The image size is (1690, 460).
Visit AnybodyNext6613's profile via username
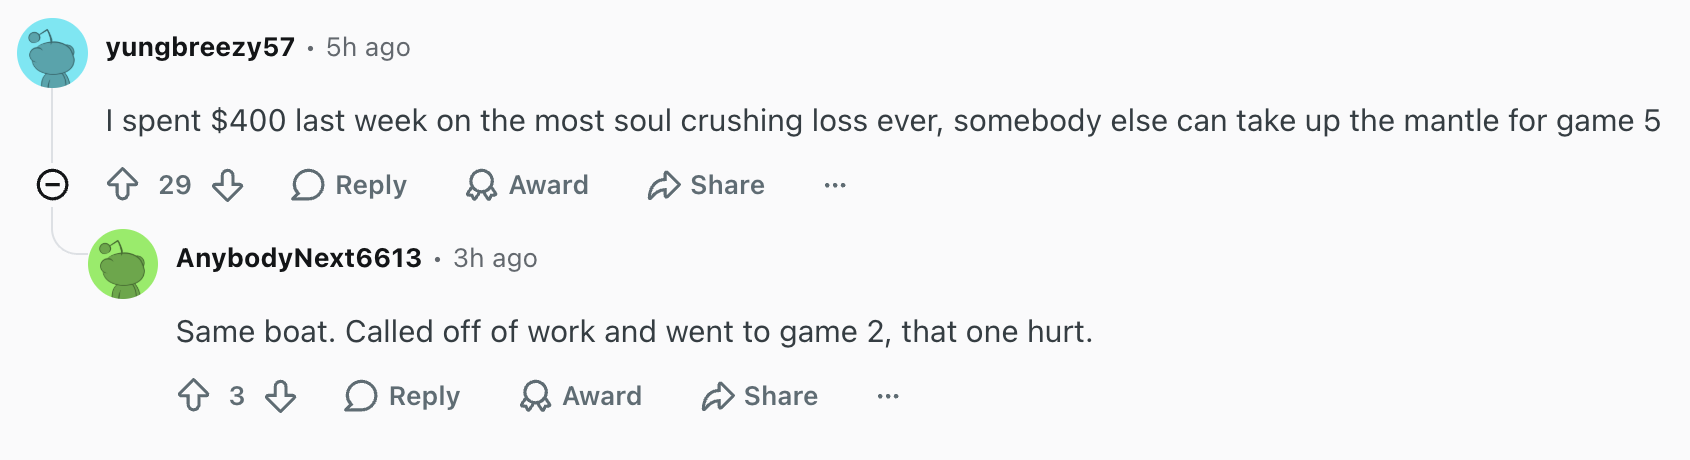coord(299,258)
